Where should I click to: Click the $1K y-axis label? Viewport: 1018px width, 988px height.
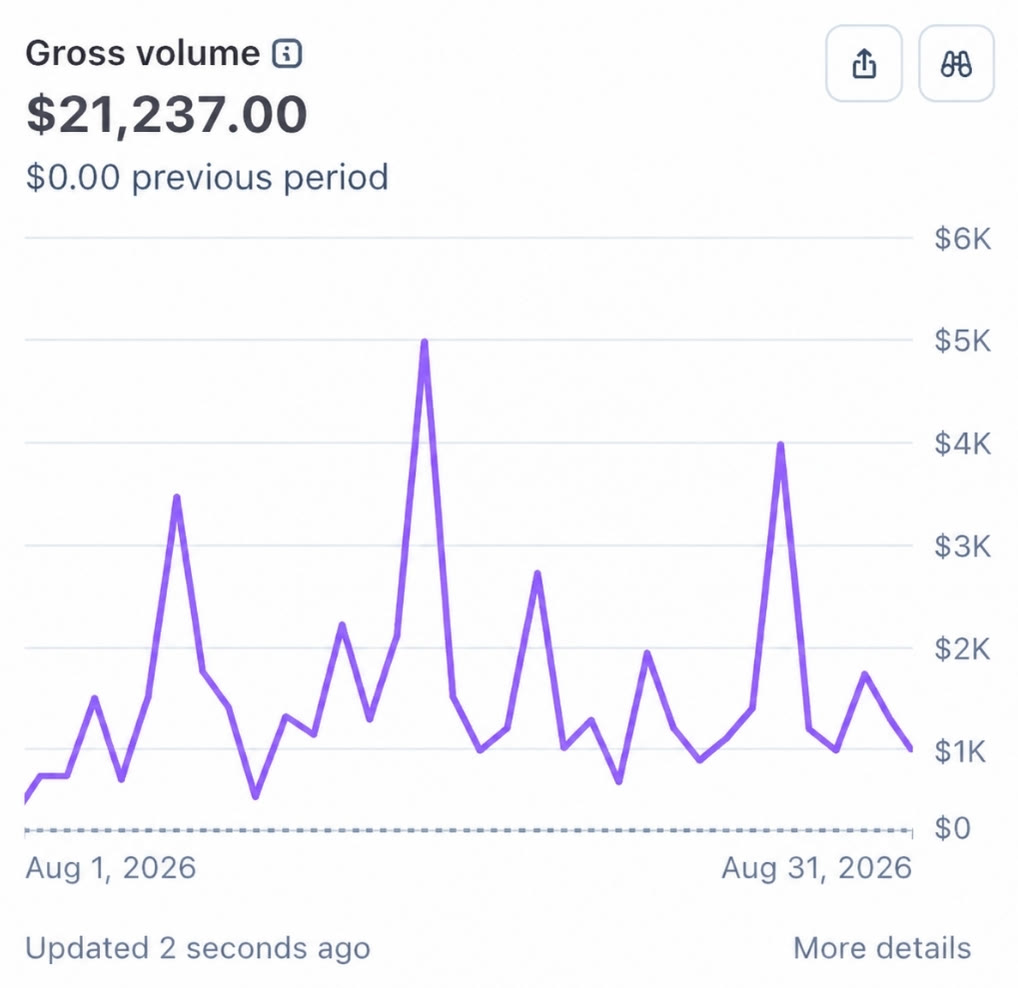(960, 752)
